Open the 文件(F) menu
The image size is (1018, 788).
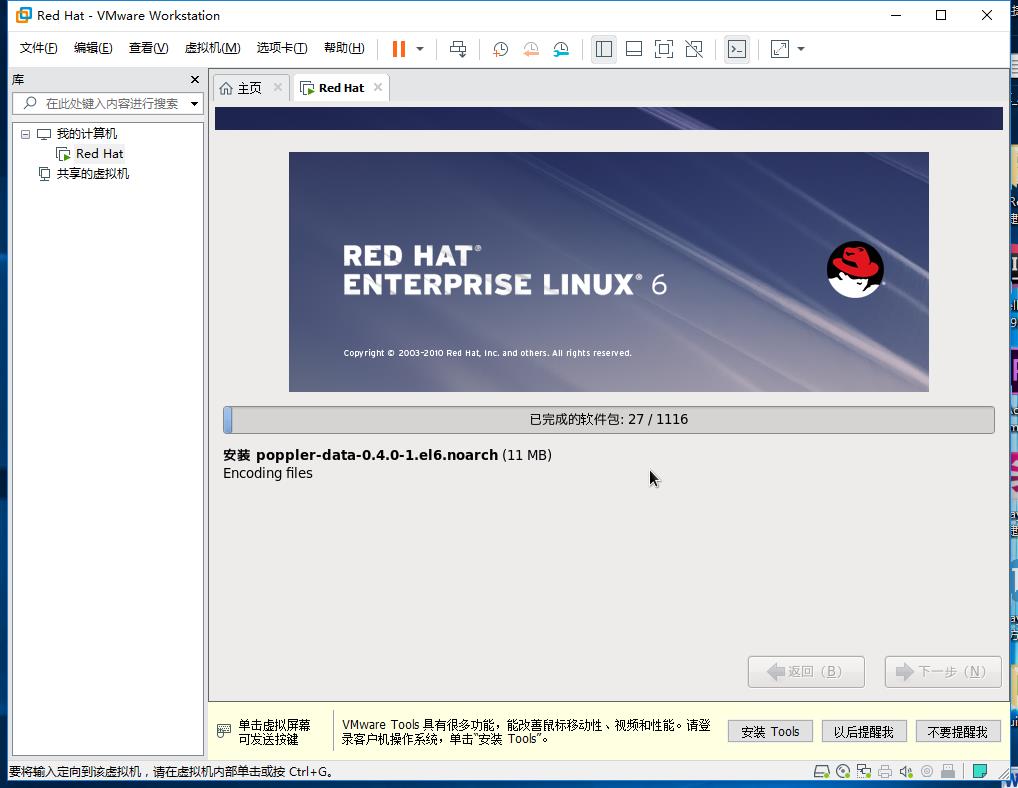(38, 48)
